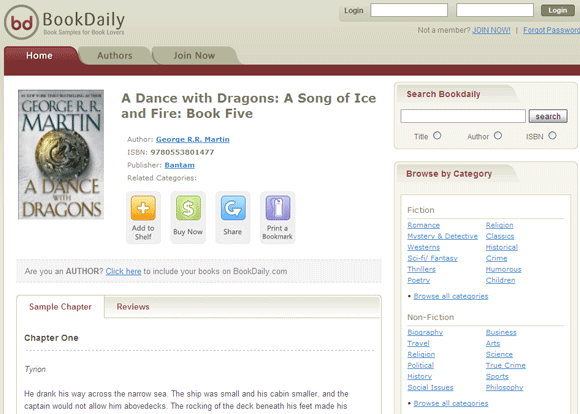Click the Login button at top
This screenshot has width=580, height=414.
(x=557, y=10)
